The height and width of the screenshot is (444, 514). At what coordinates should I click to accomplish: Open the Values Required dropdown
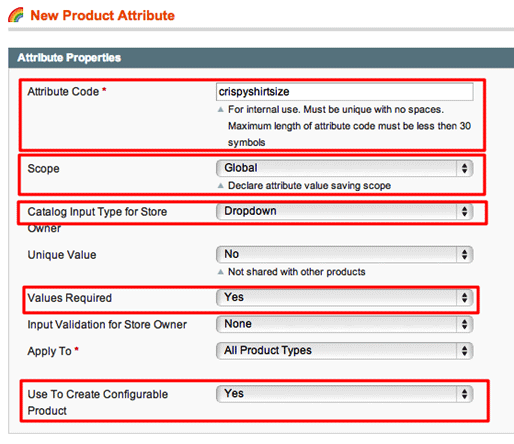344,297
